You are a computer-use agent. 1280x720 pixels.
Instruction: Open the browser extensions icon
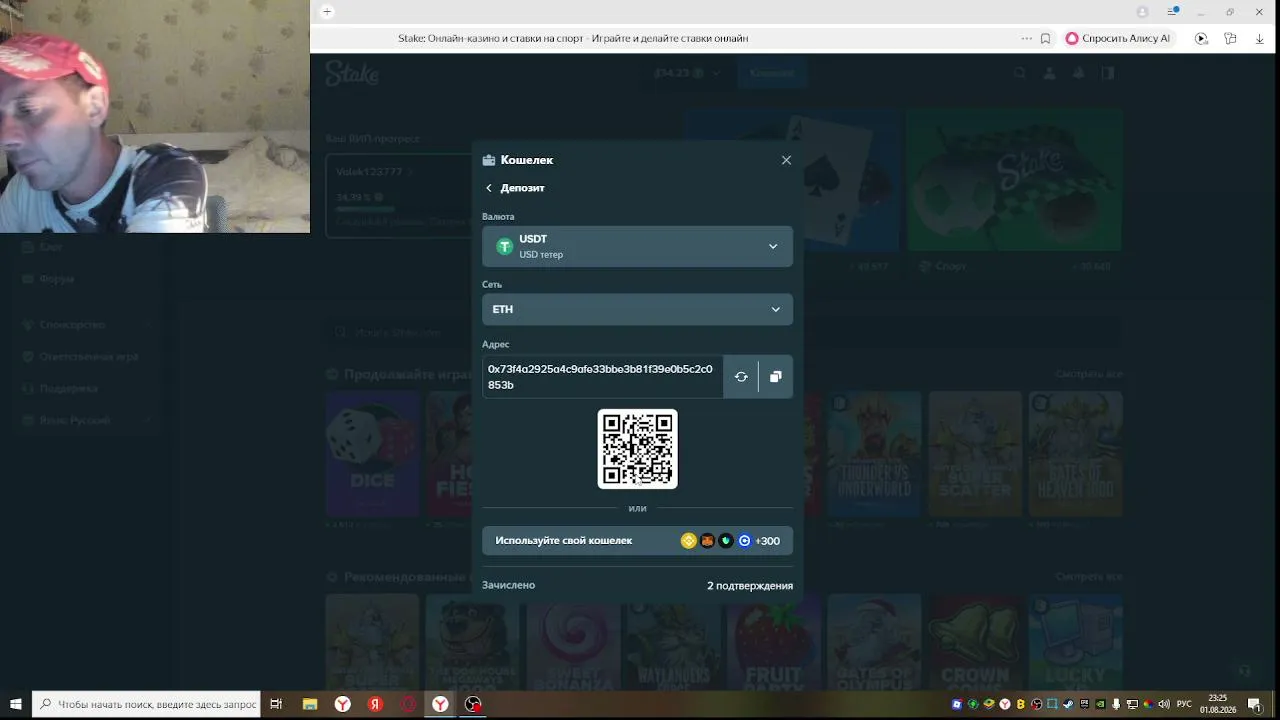pos(1231,39)
